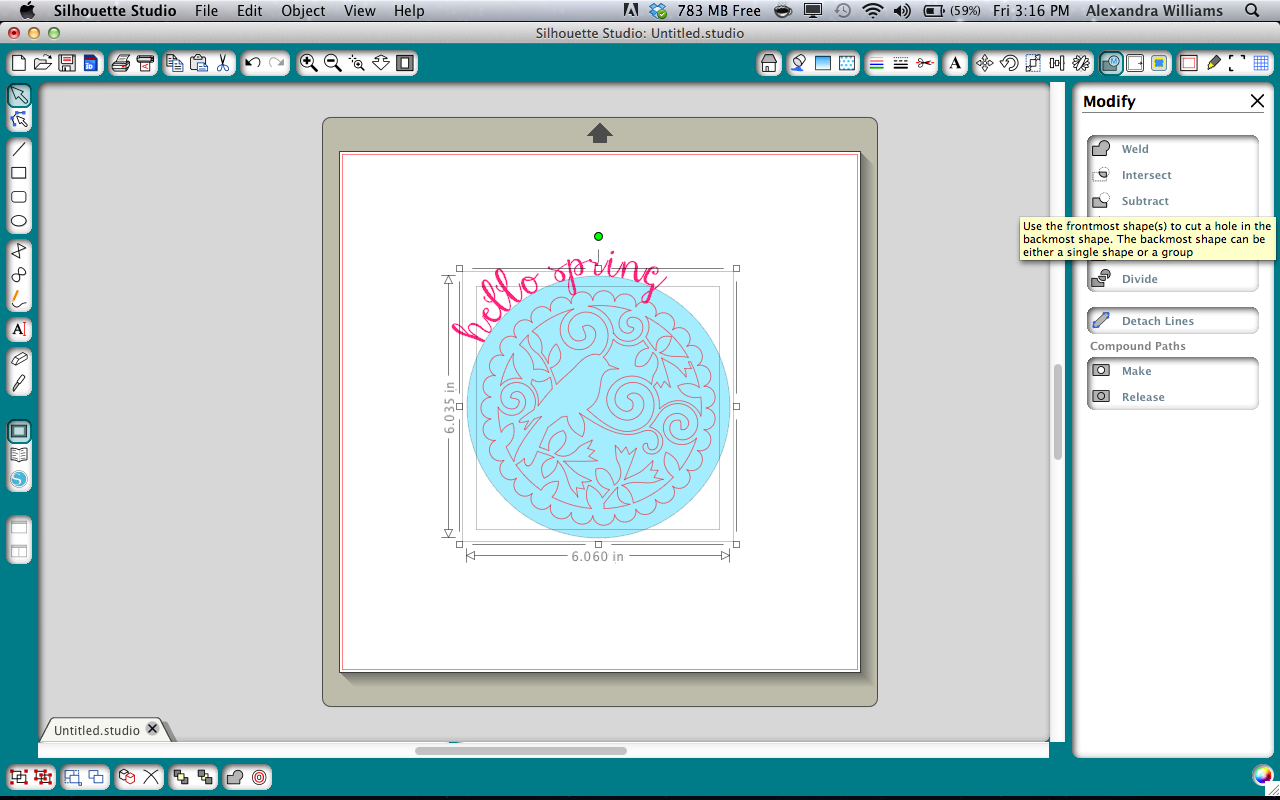Save the document with the floppy disk icon

click(x=67, y=63)
